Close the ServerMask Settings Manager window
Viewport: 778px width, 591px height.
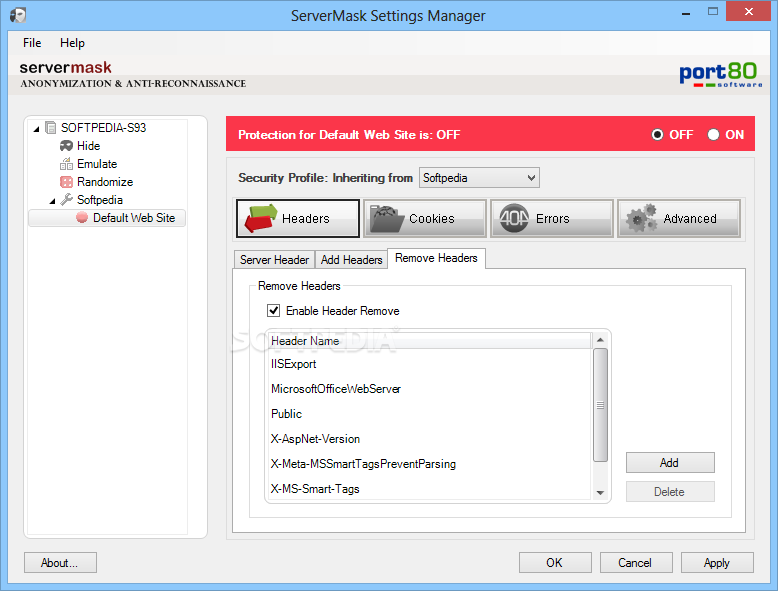749,11
